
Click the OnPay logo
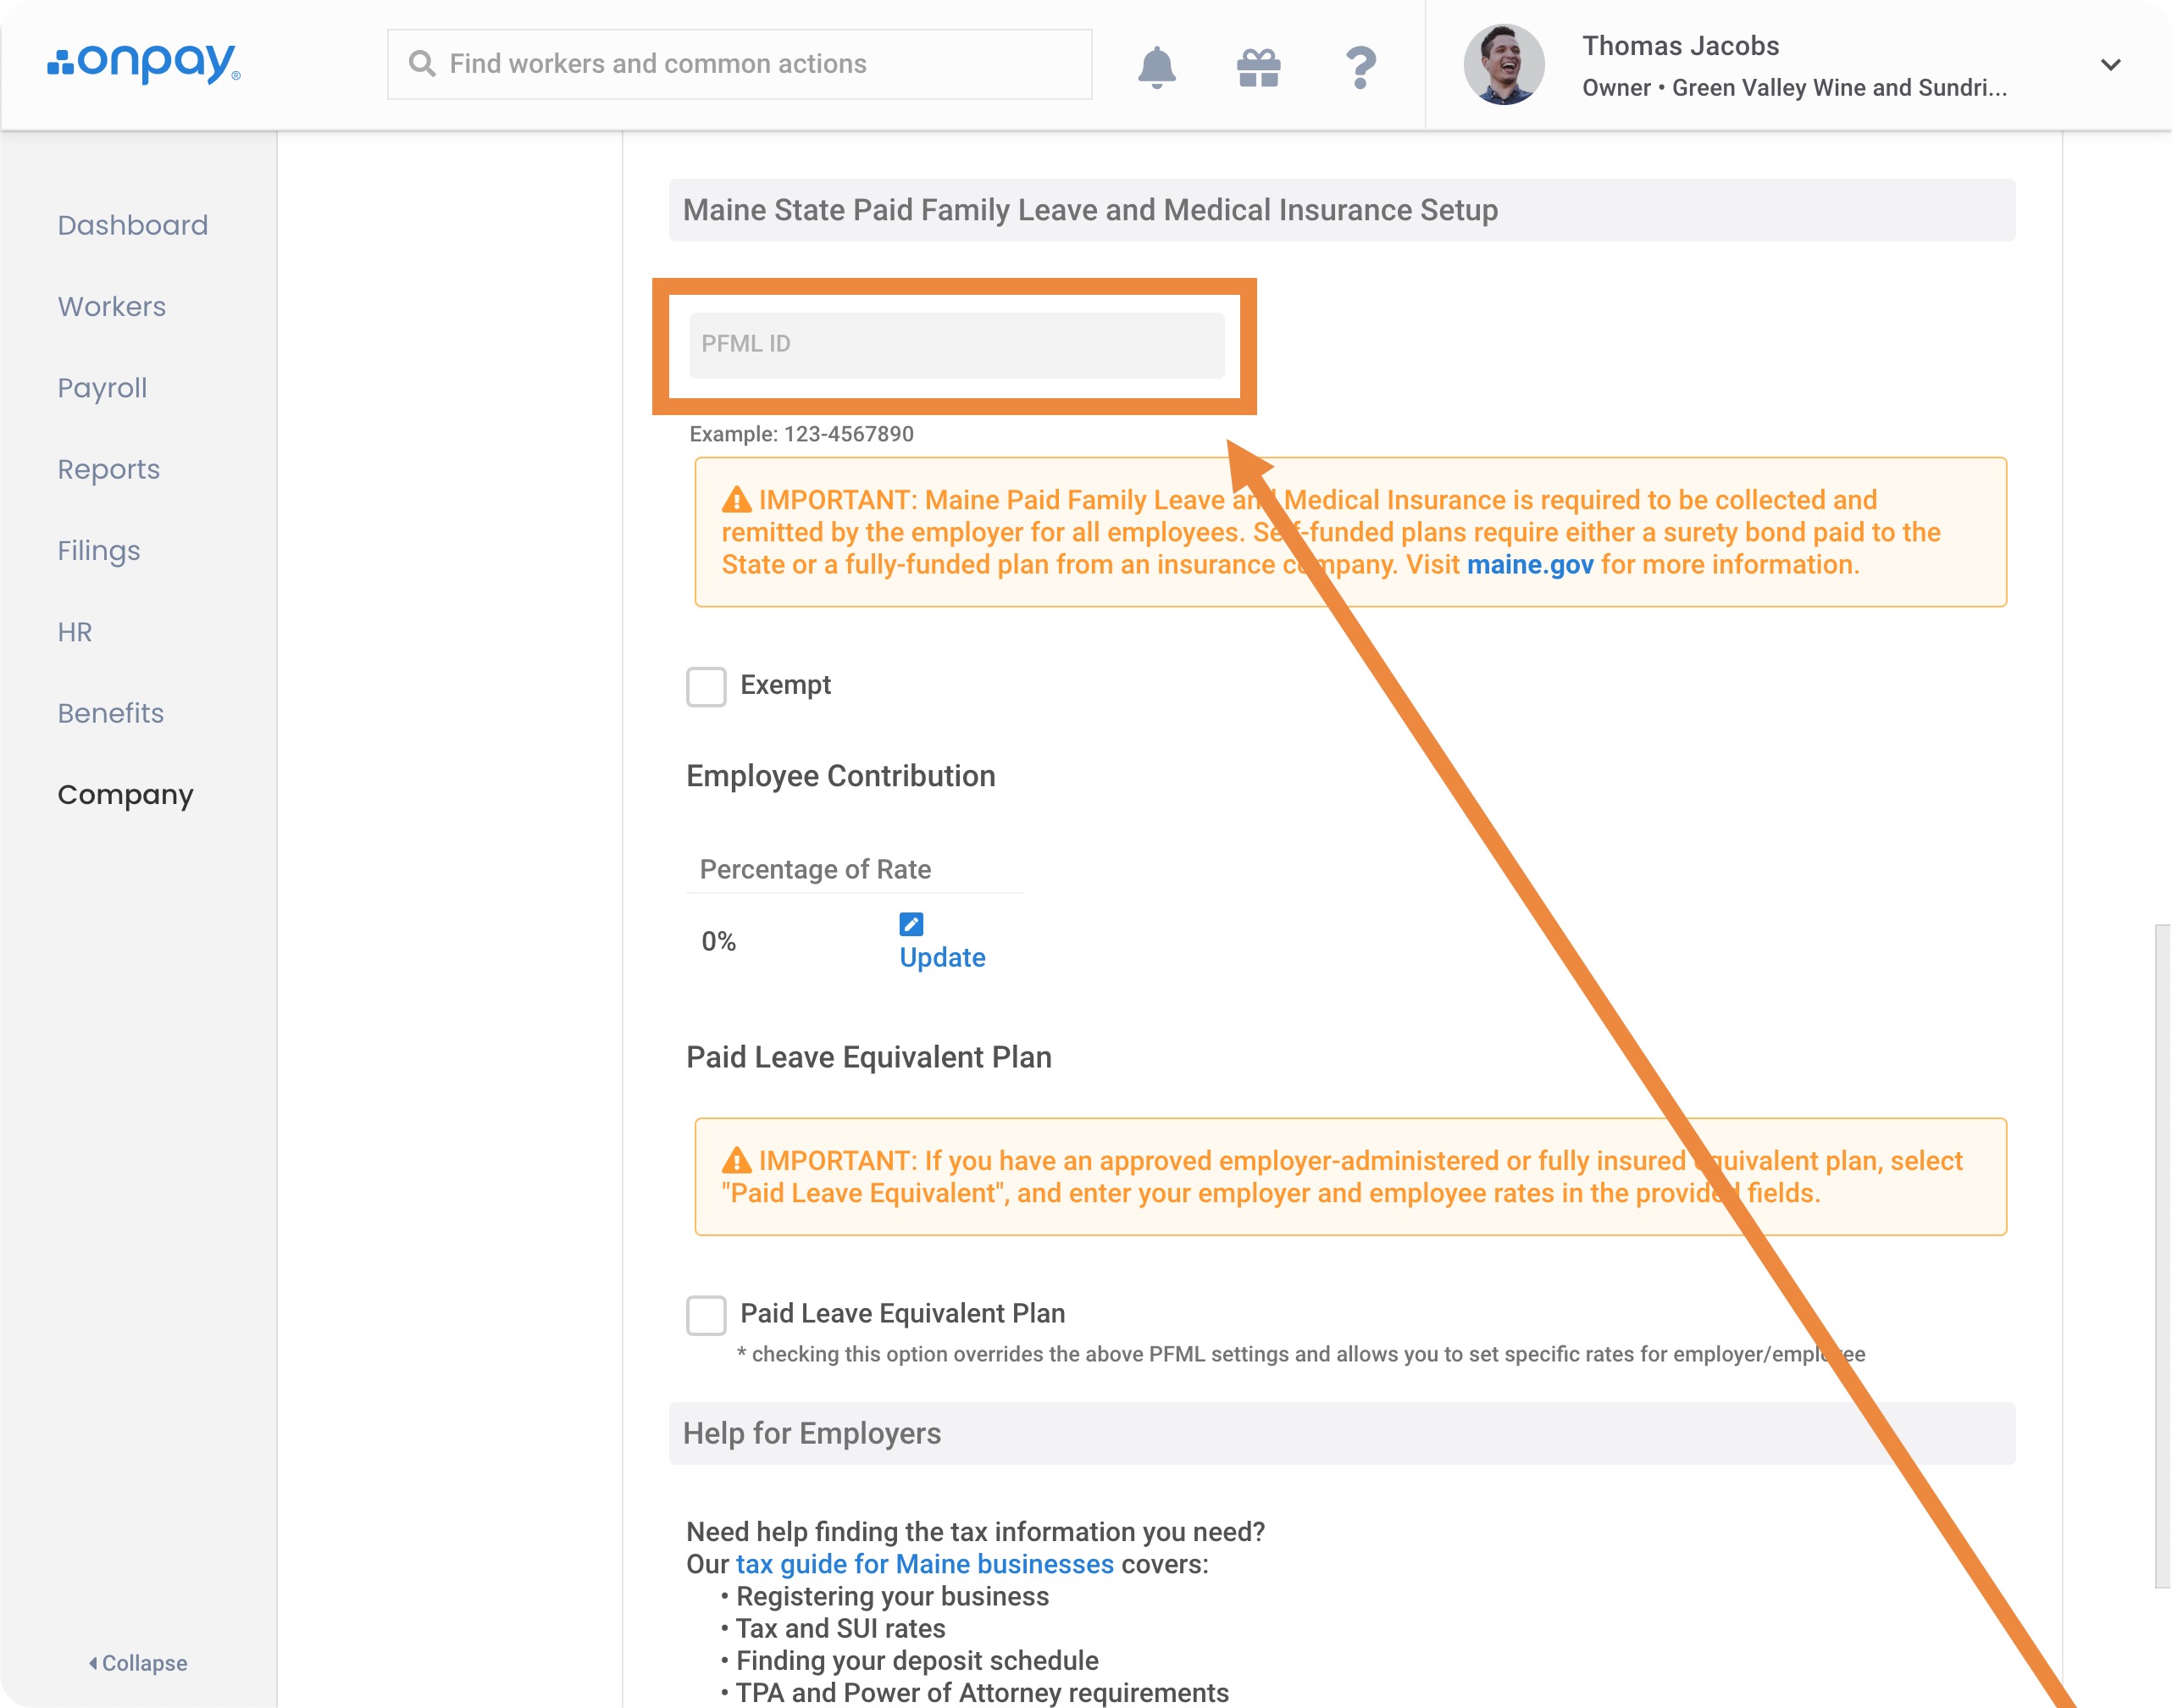click(x=144, y=63)
